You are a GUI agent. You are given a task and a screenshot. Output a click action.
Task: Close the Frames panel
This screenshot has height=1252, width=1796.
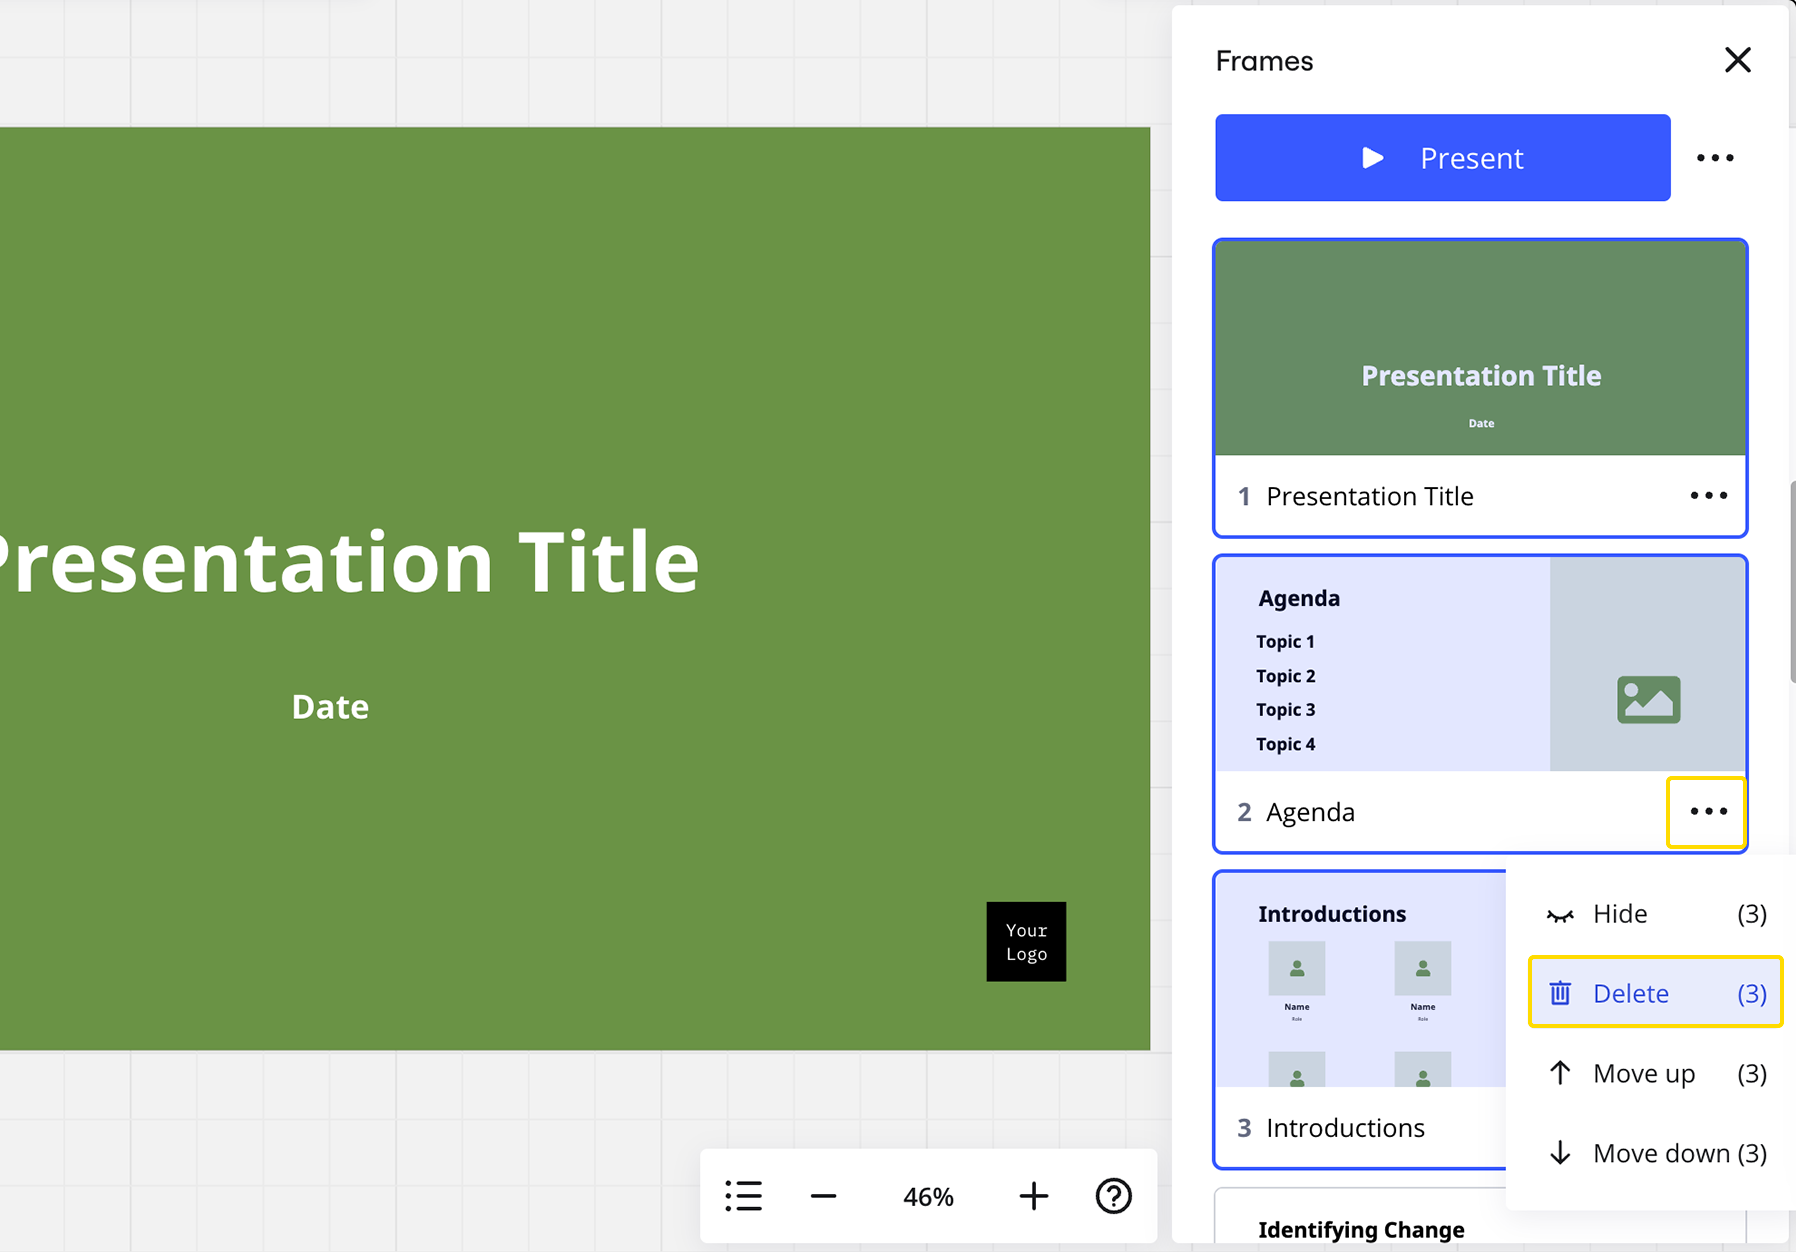pyautogui.click(x=1737, y=60)
